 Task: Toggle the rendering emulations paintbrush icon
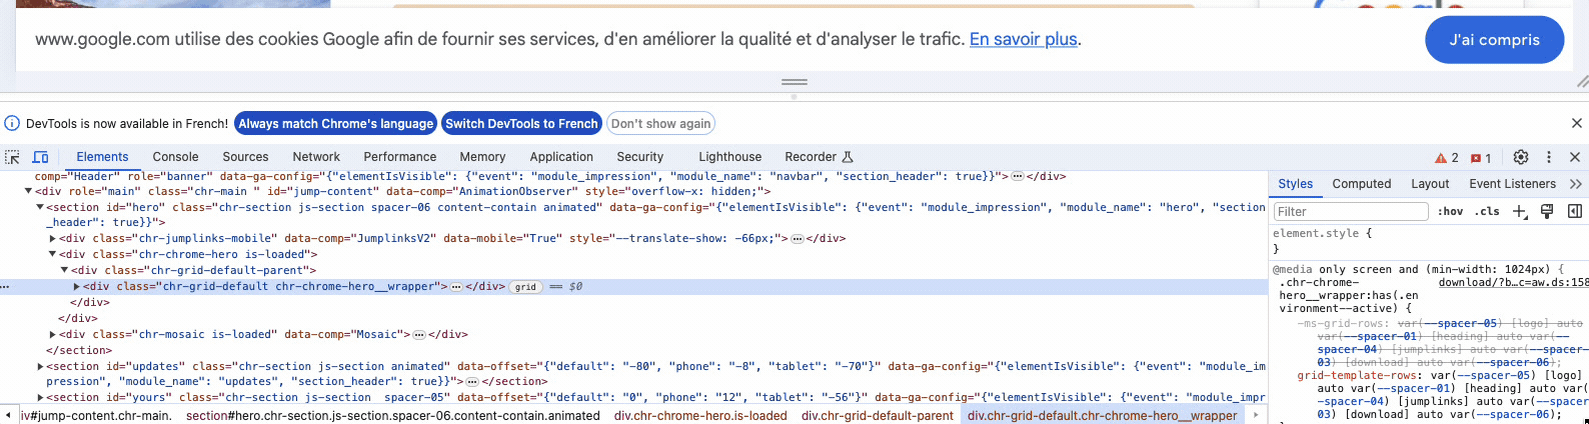coord(1547,211)
